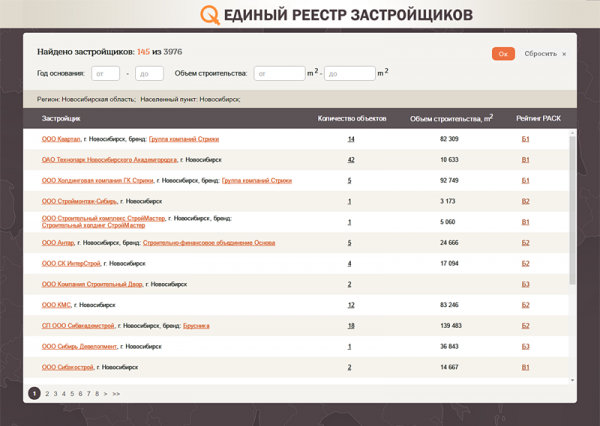Click the x icon next to Сбросить

pos(564,54)
